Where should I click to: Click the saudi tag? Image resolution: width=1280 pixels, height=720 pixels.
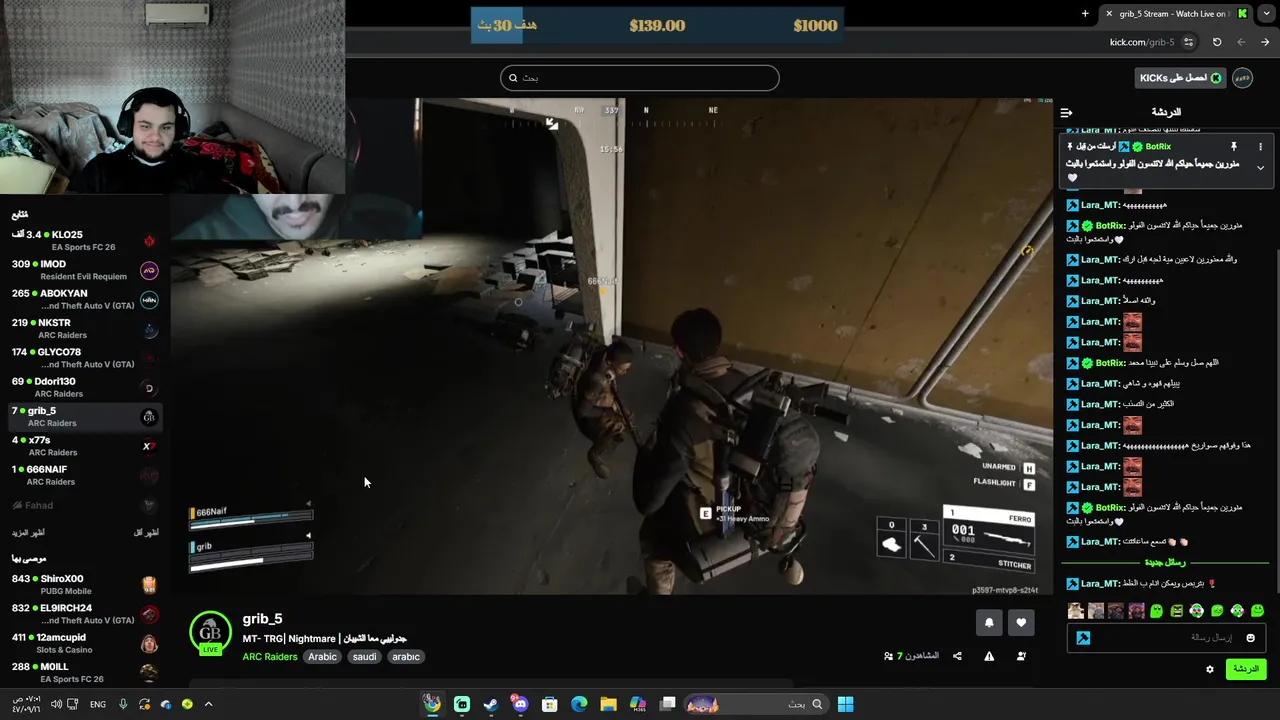(x=364, y=657)
